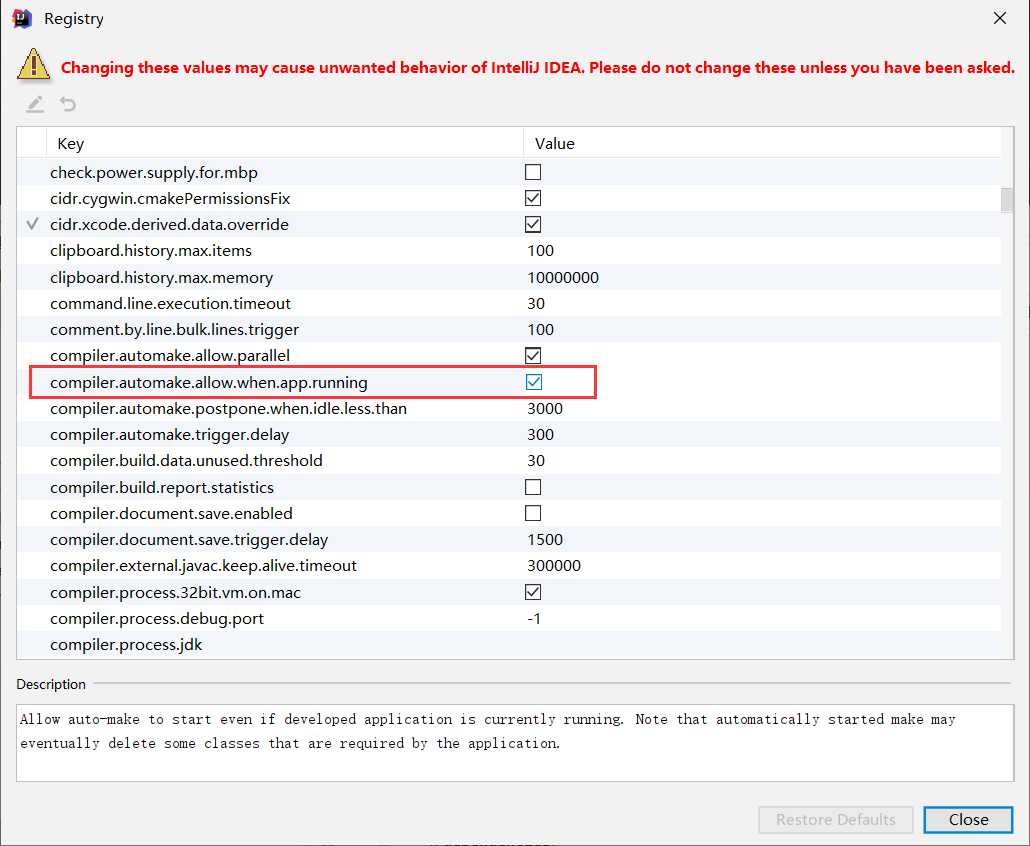Select compiler.external.javac.keep.alive.timeout key
The width and height of the screenshot is (1030, 846).
(x=204, y=566)
